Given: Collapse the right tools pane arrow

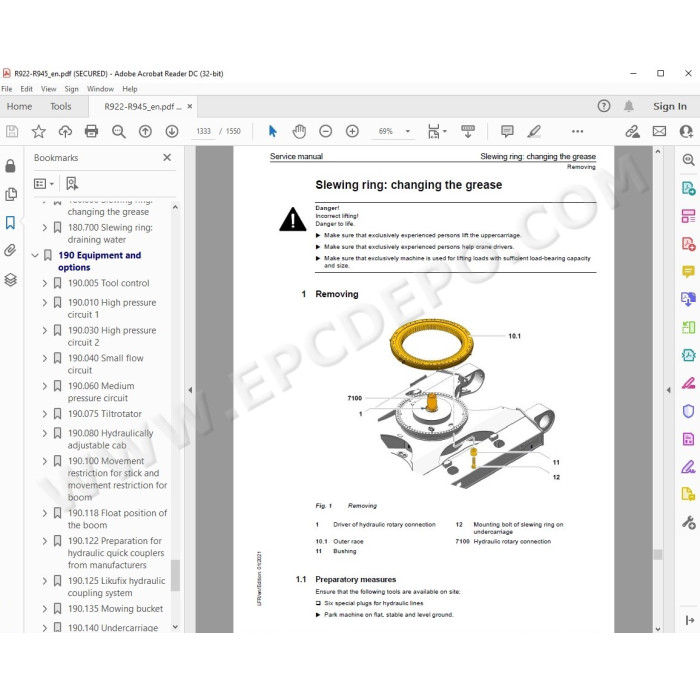Looking at the screenshot, I should click(x=668, y=390).
